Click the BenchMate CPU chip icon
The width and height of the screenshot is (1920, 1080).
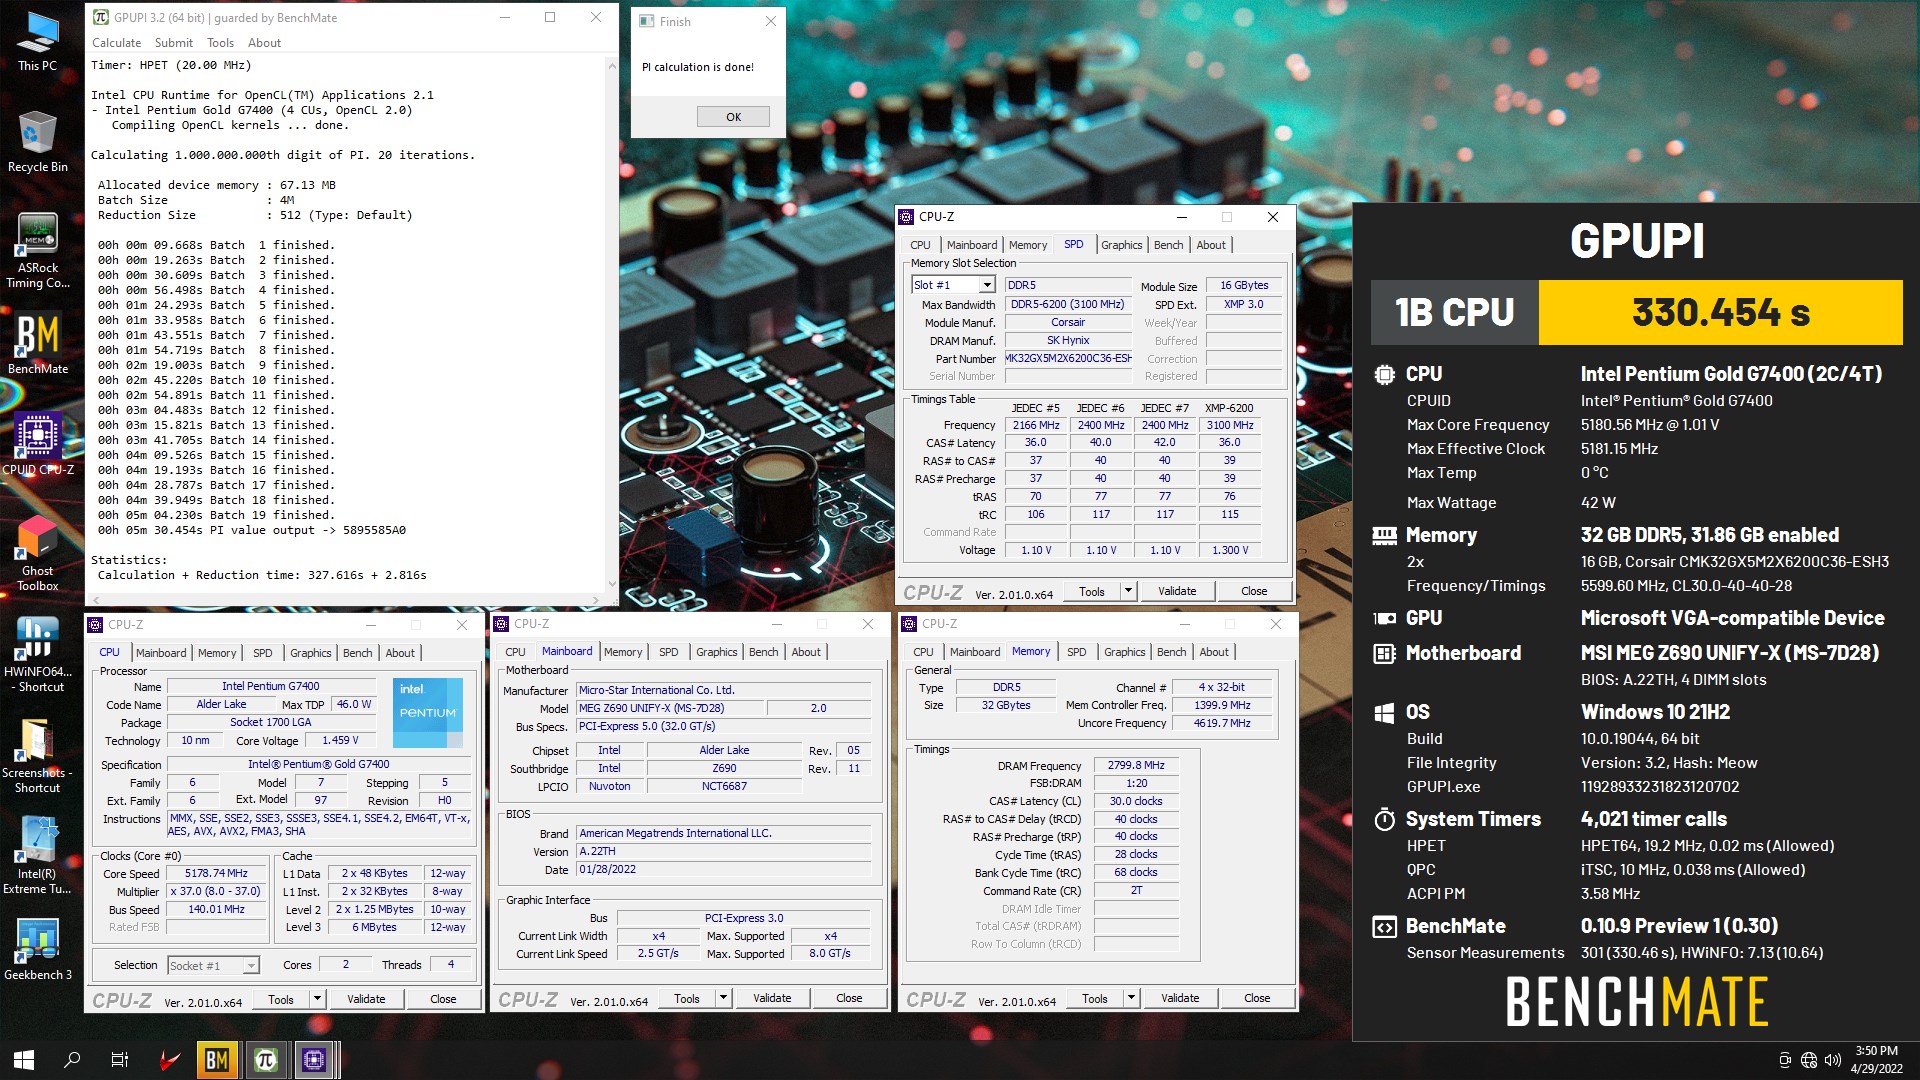[x=1384, y=374]
